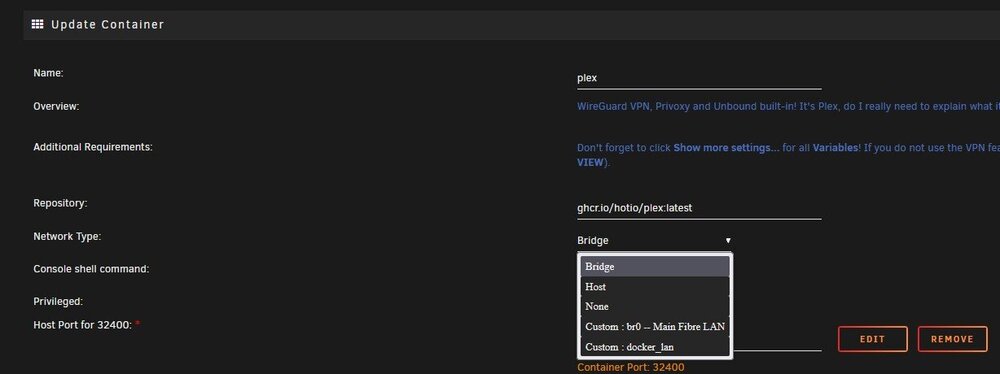The height and width of the screenshot is (374, 1000).
Task: Click the Privileged: label
Action: tap(58, 301)
